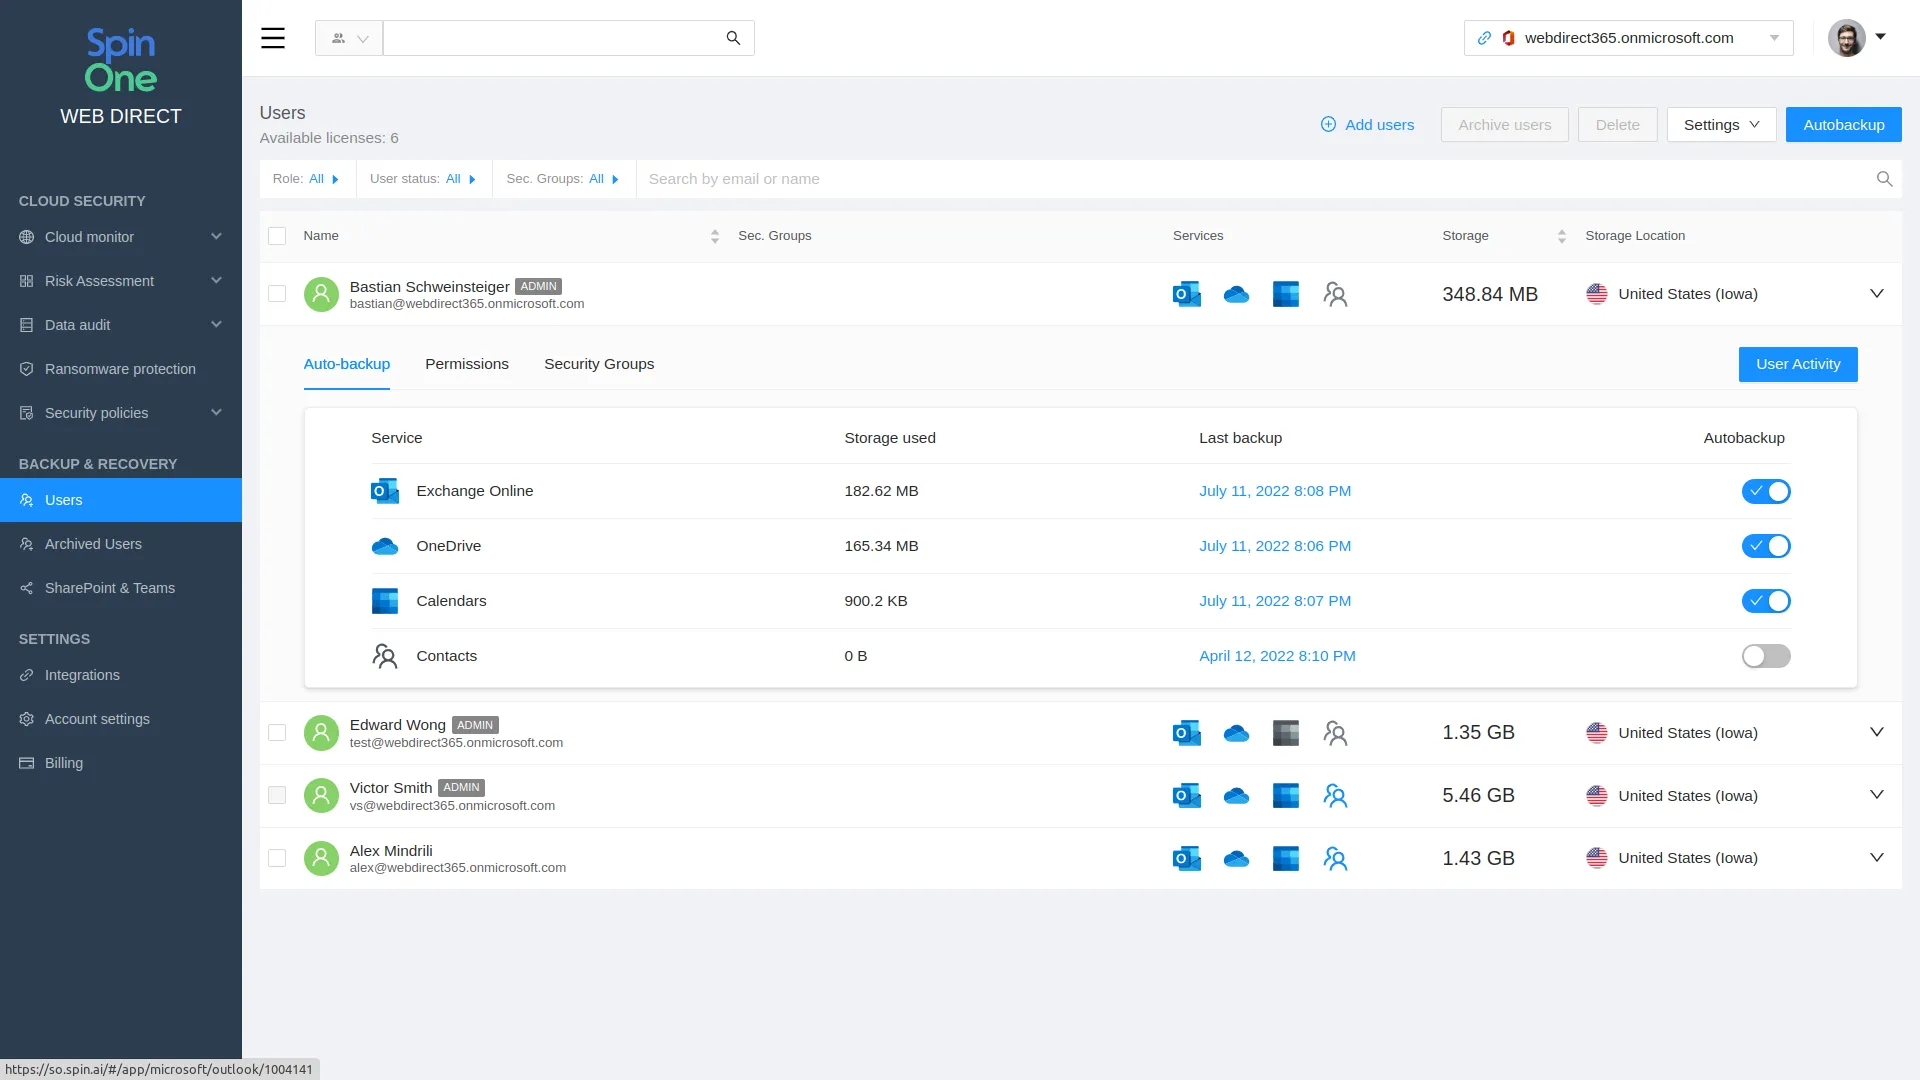Expand Edward Wong's row chevron
The image size is (1920, 1080).
(x=1876, y=732)
